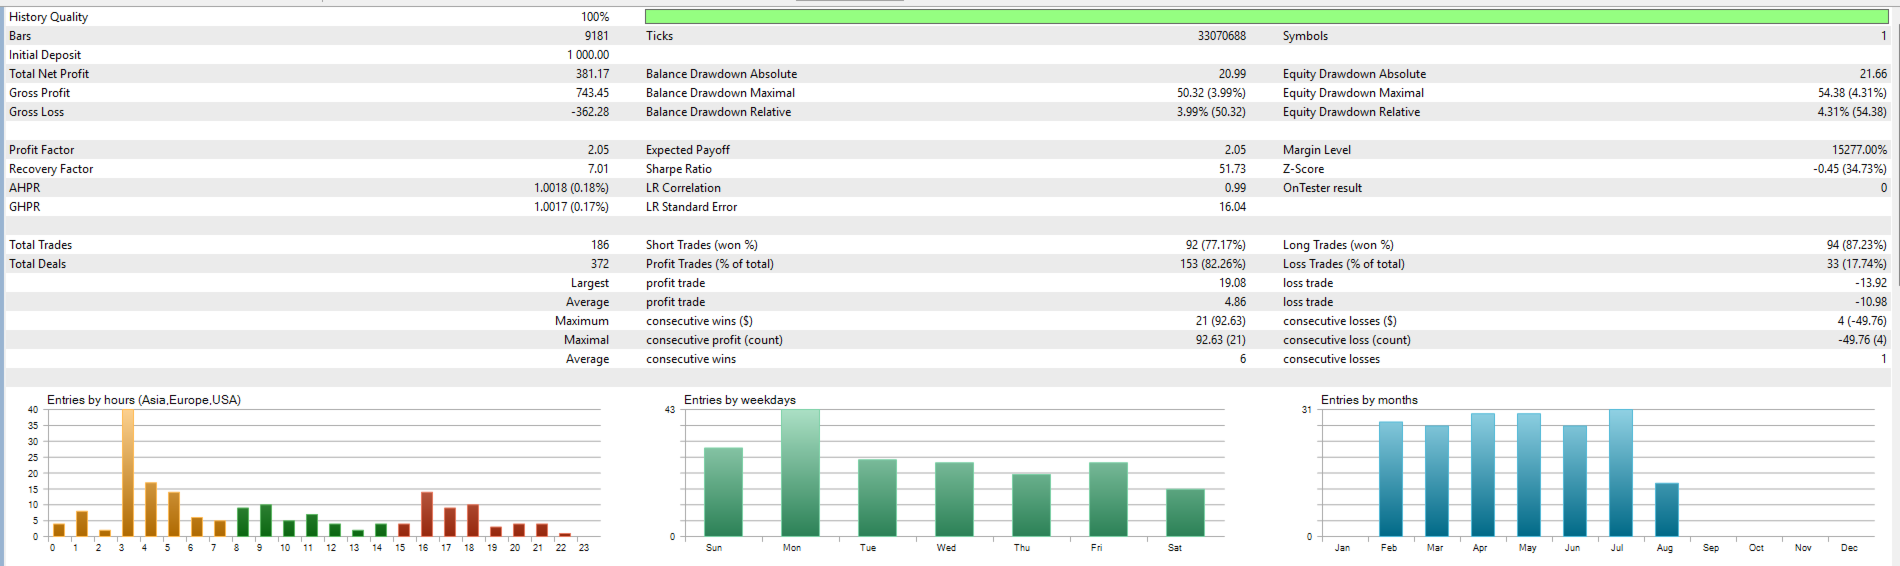Viewport: 1900px width, 566px height.
Task: Click the '743.45' gross profit value
Action: (x=592, y=93)
